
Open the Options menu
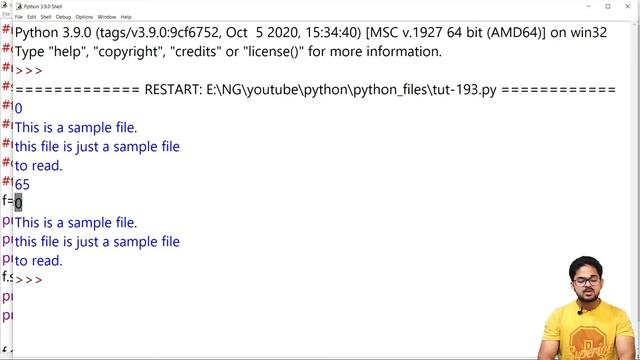point(84,17)
